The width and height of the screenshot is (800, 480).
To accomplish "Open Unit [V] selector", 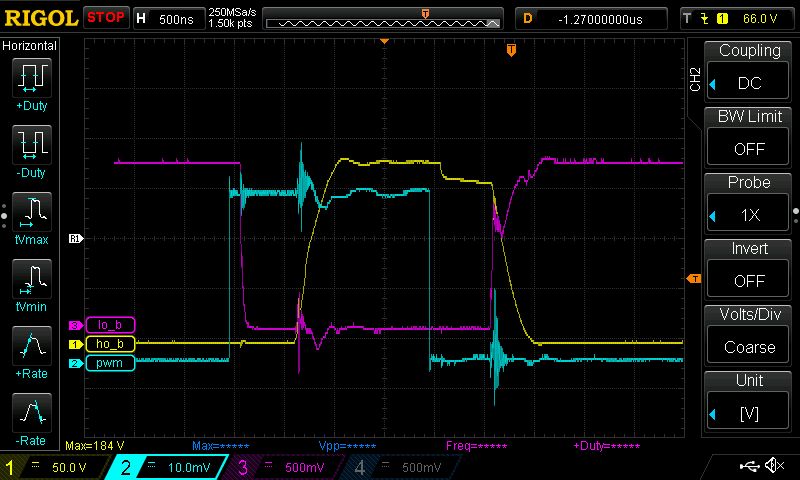I will [749, 413].
